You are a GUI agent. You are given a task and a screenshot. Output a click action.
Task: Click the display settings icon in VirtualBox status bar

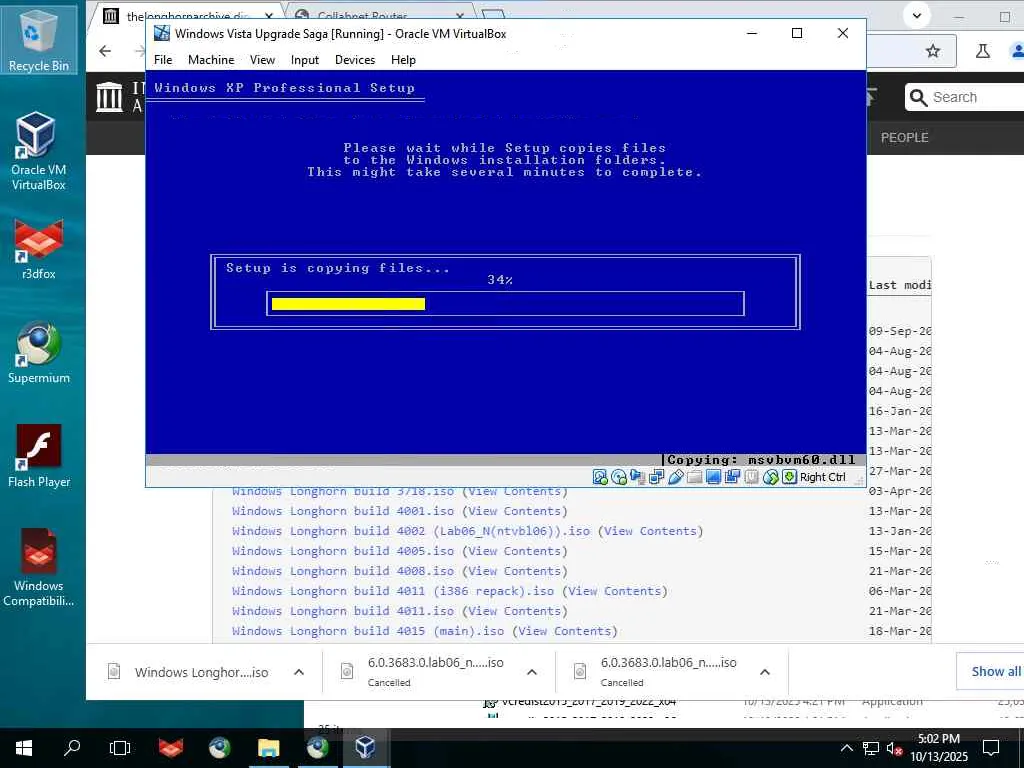click(x=714, y=477)
